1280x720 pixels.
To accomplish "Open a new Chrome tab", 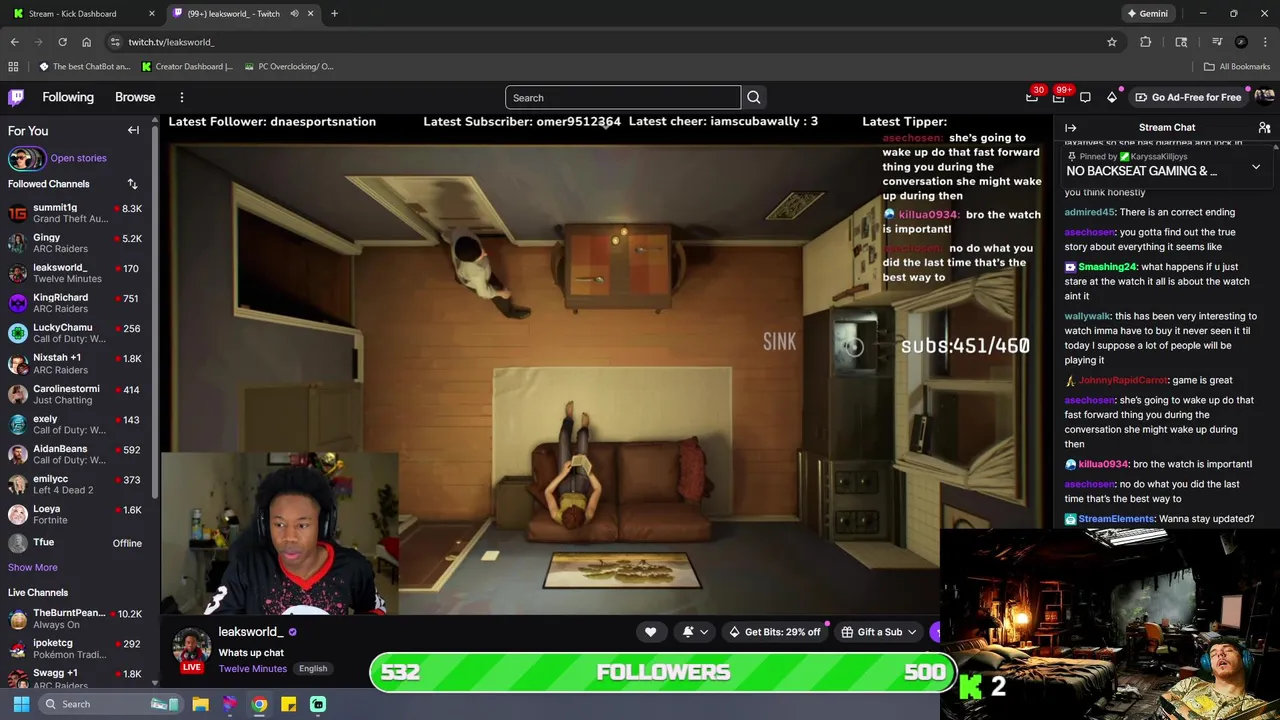I will [334, 14].
